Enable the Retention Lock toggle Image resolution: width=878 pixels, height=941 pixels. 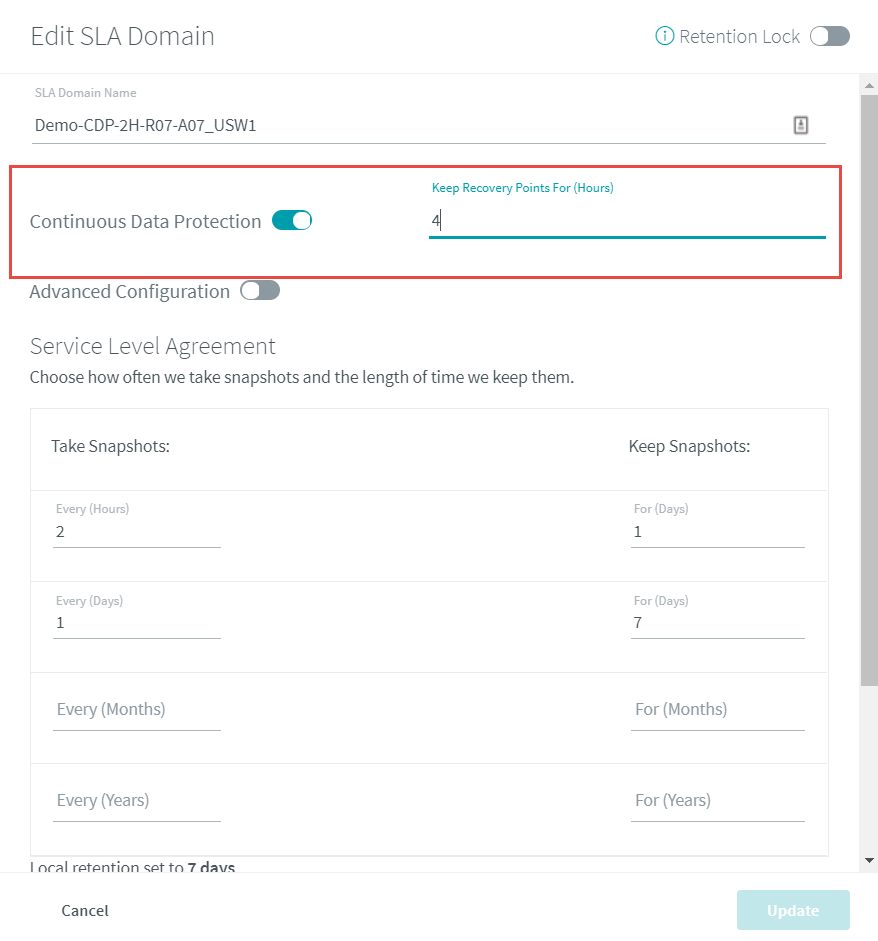coord(829,36)
